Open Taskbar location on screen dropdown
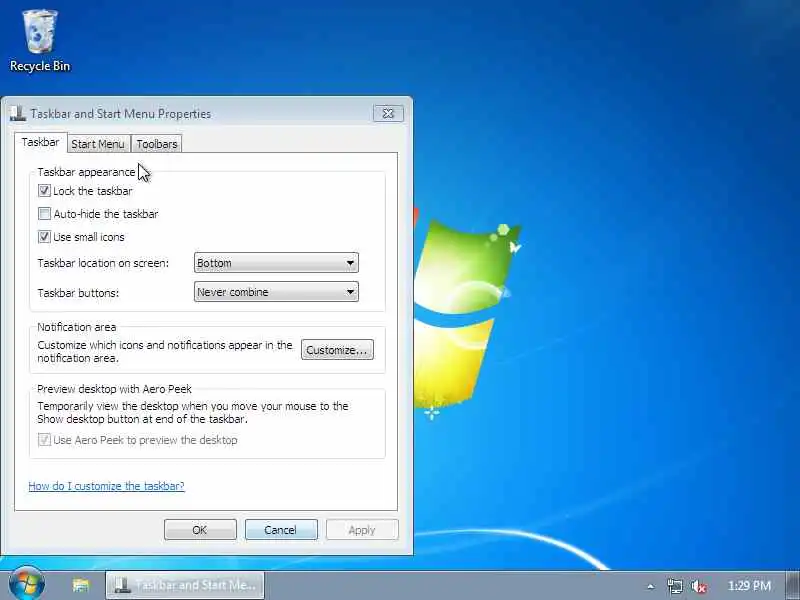This screenshot has width=800, height=600. pos(276,263)
